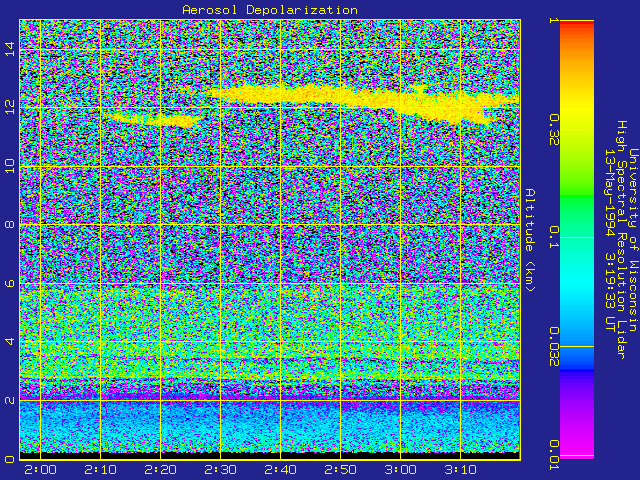Viewport: 640px width, 480px height.
Task: Click the colorbar label 0.1
Action: 553,238
